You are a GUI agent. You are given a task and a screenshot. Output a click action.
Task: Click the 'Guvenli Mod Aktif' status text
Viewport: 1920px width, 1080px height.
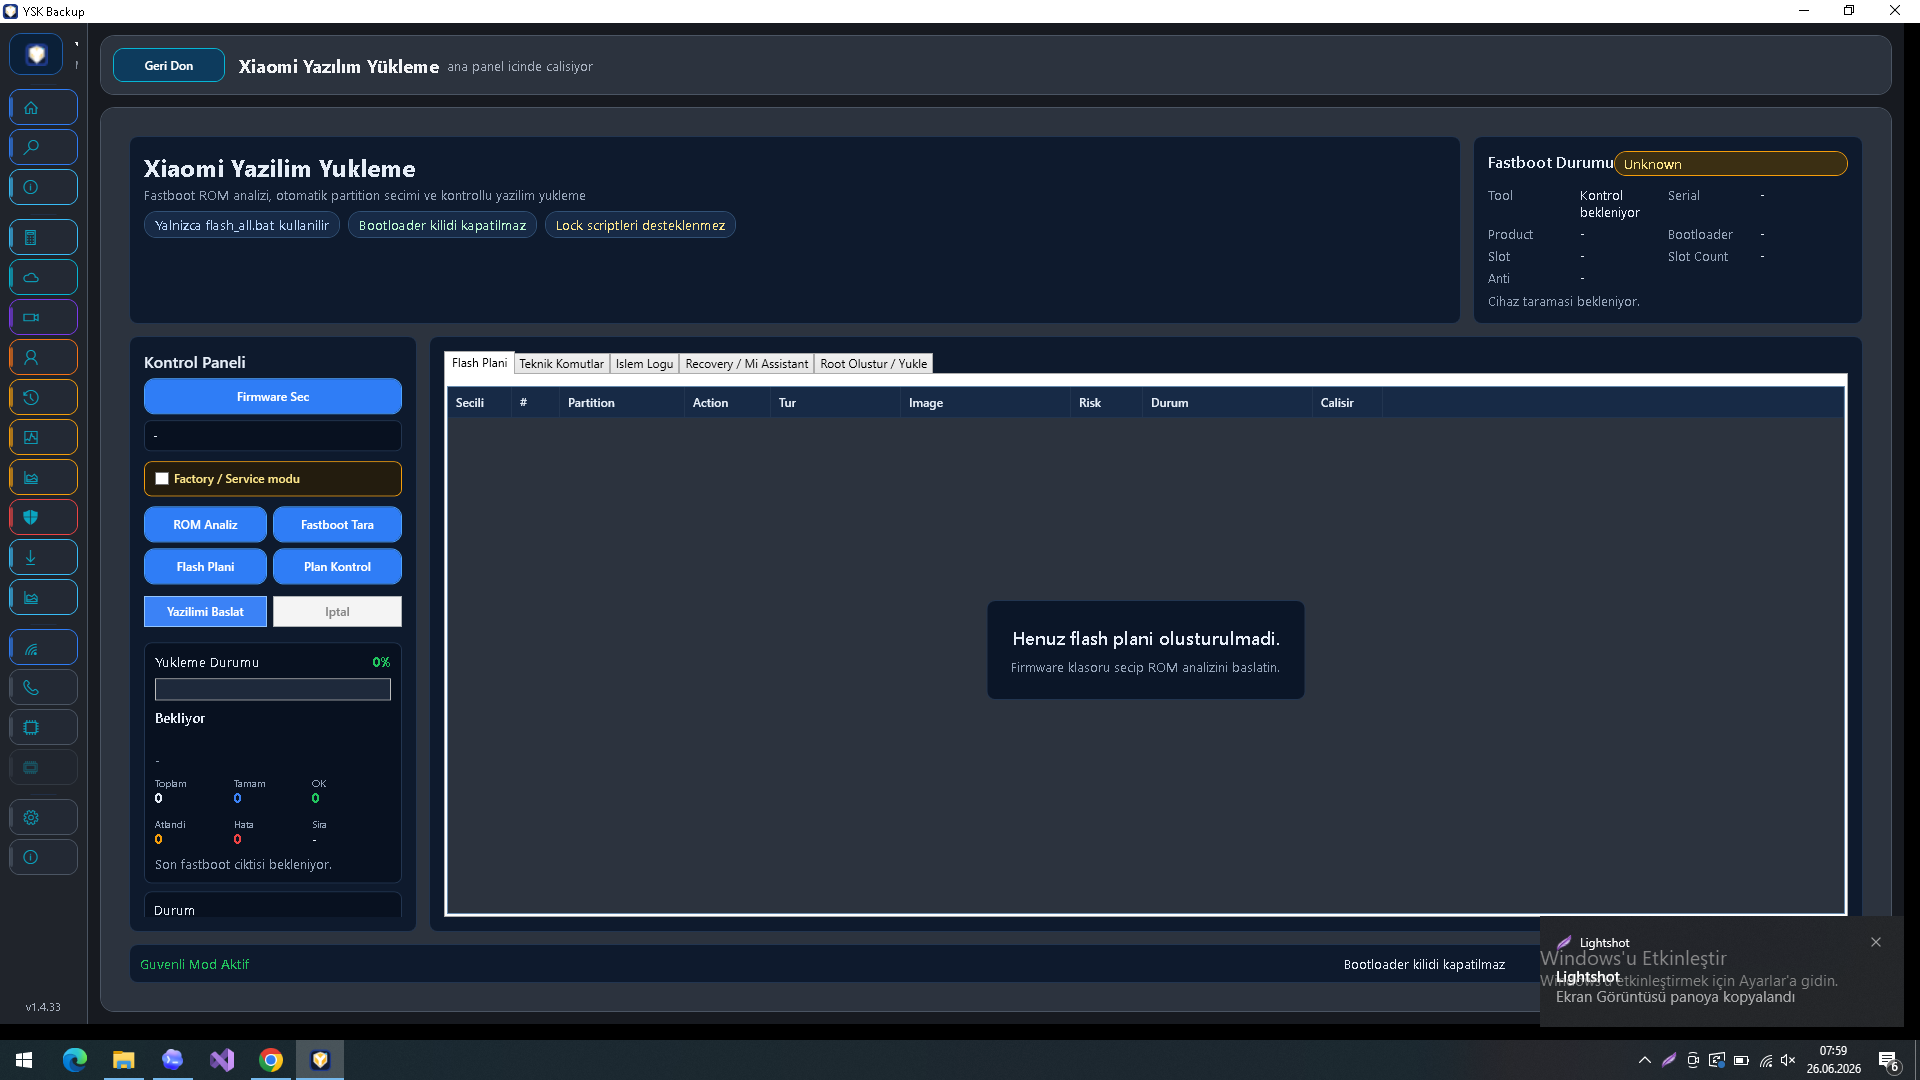[195, 965]
